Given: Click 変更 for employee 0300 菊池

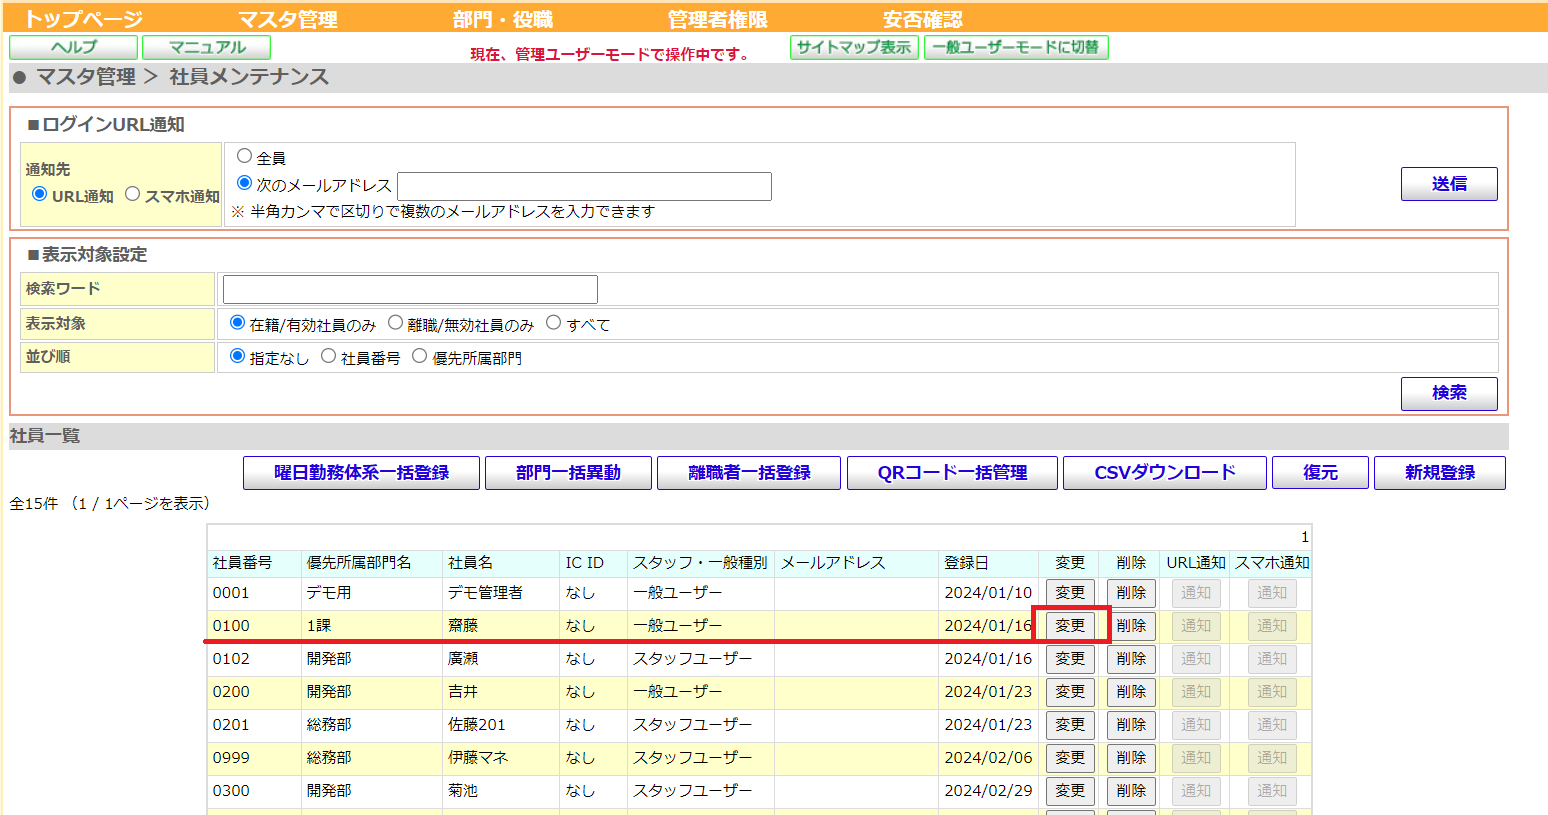Looking at the screenshot, I should pos(1070,791).
